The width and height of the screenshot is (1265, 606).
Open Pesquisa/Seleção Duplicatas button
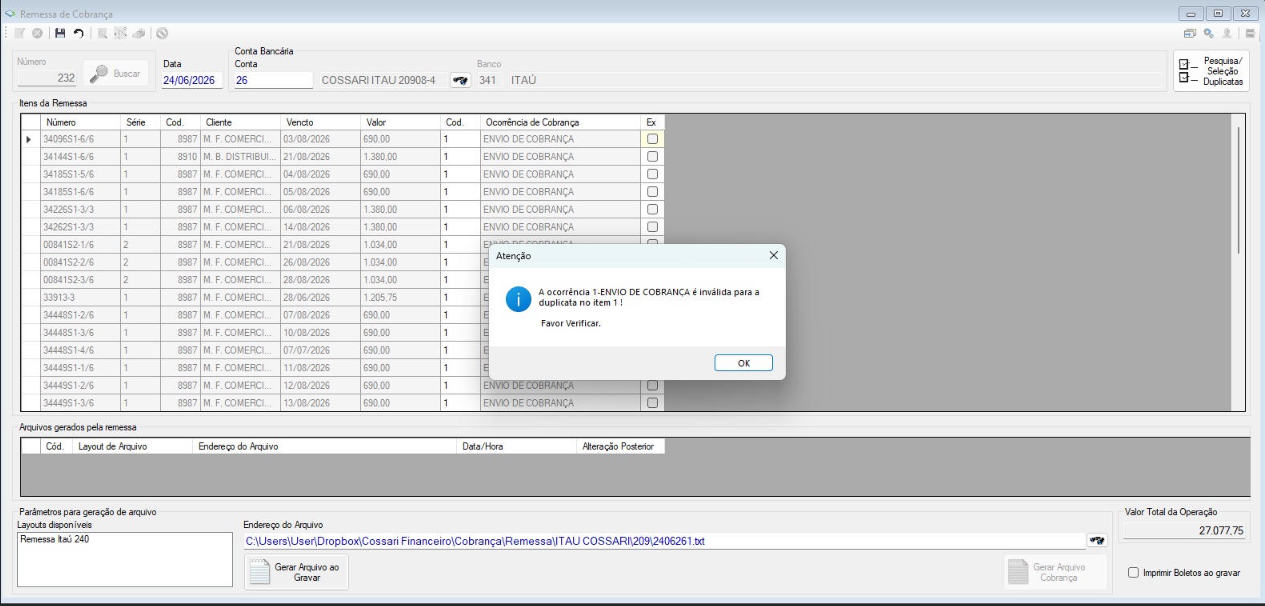tap(1211, 72)
